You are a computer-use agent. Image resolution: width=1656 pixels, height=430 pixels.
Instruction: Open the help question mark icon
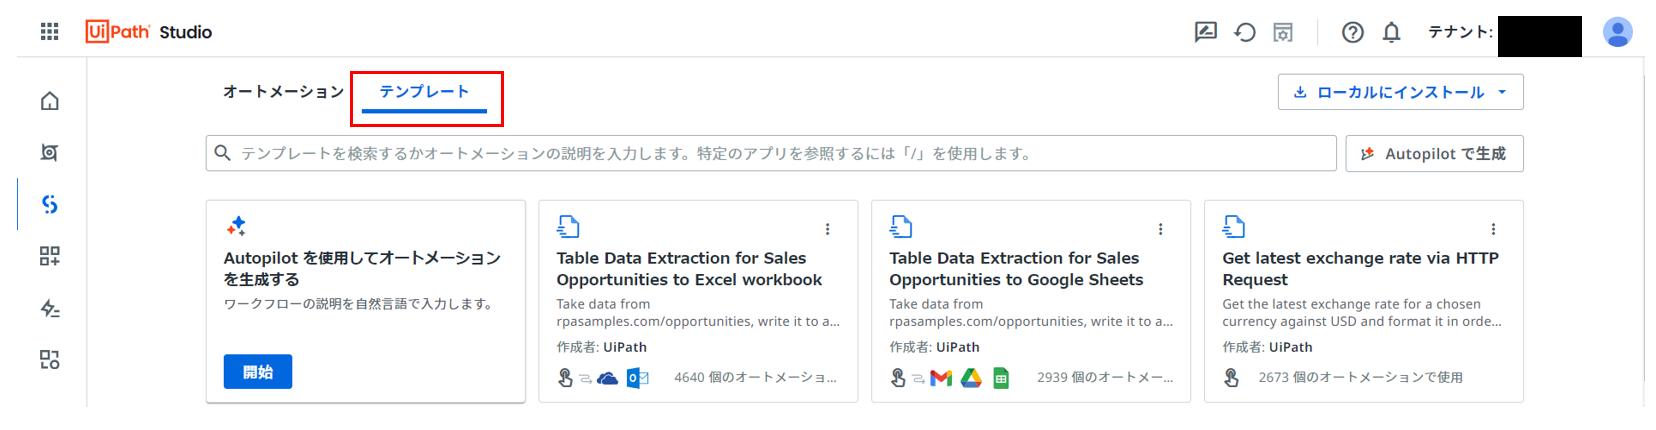pos(1353,32)
